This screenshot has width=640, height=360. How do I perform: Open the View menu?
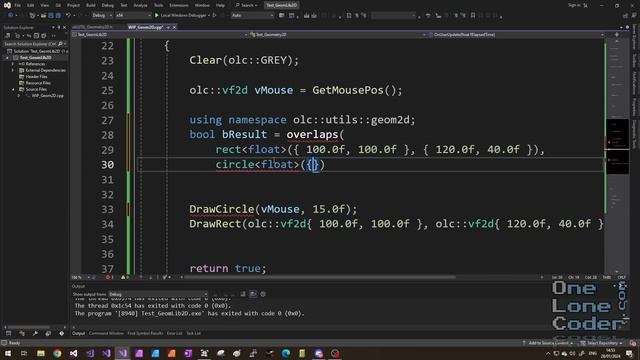[x=44, y=5]
